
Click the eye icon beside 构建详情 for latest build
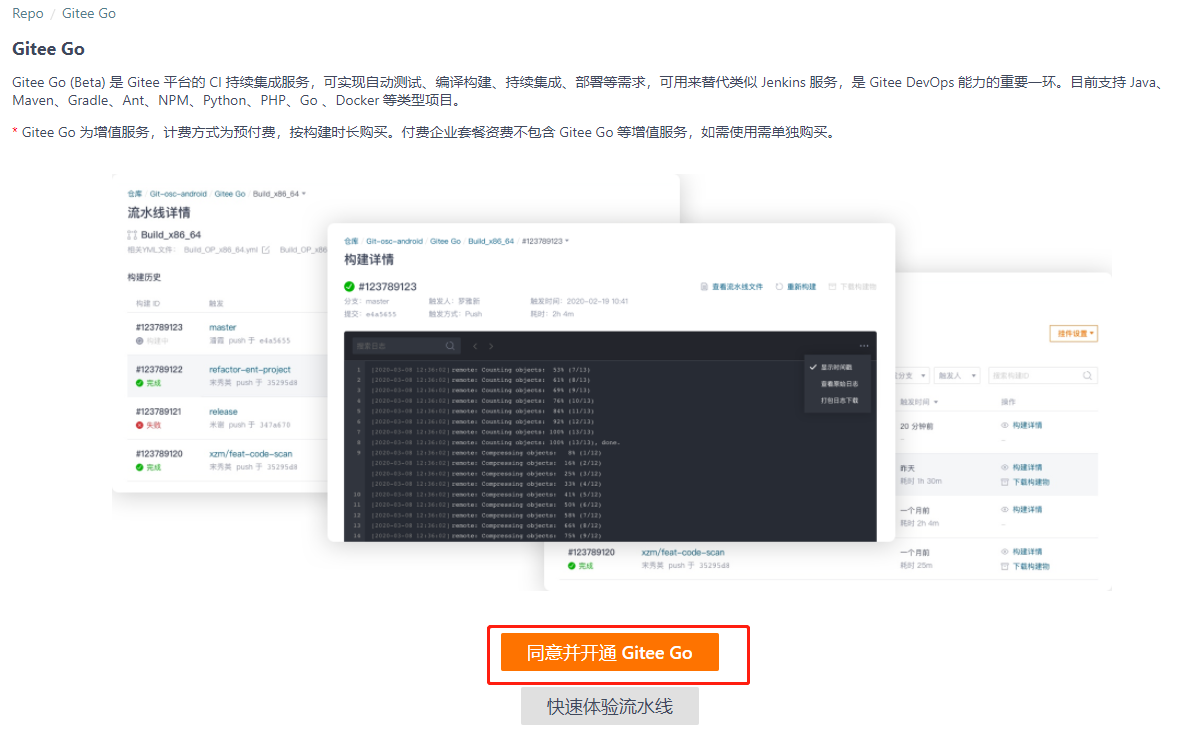[1004, 427]
